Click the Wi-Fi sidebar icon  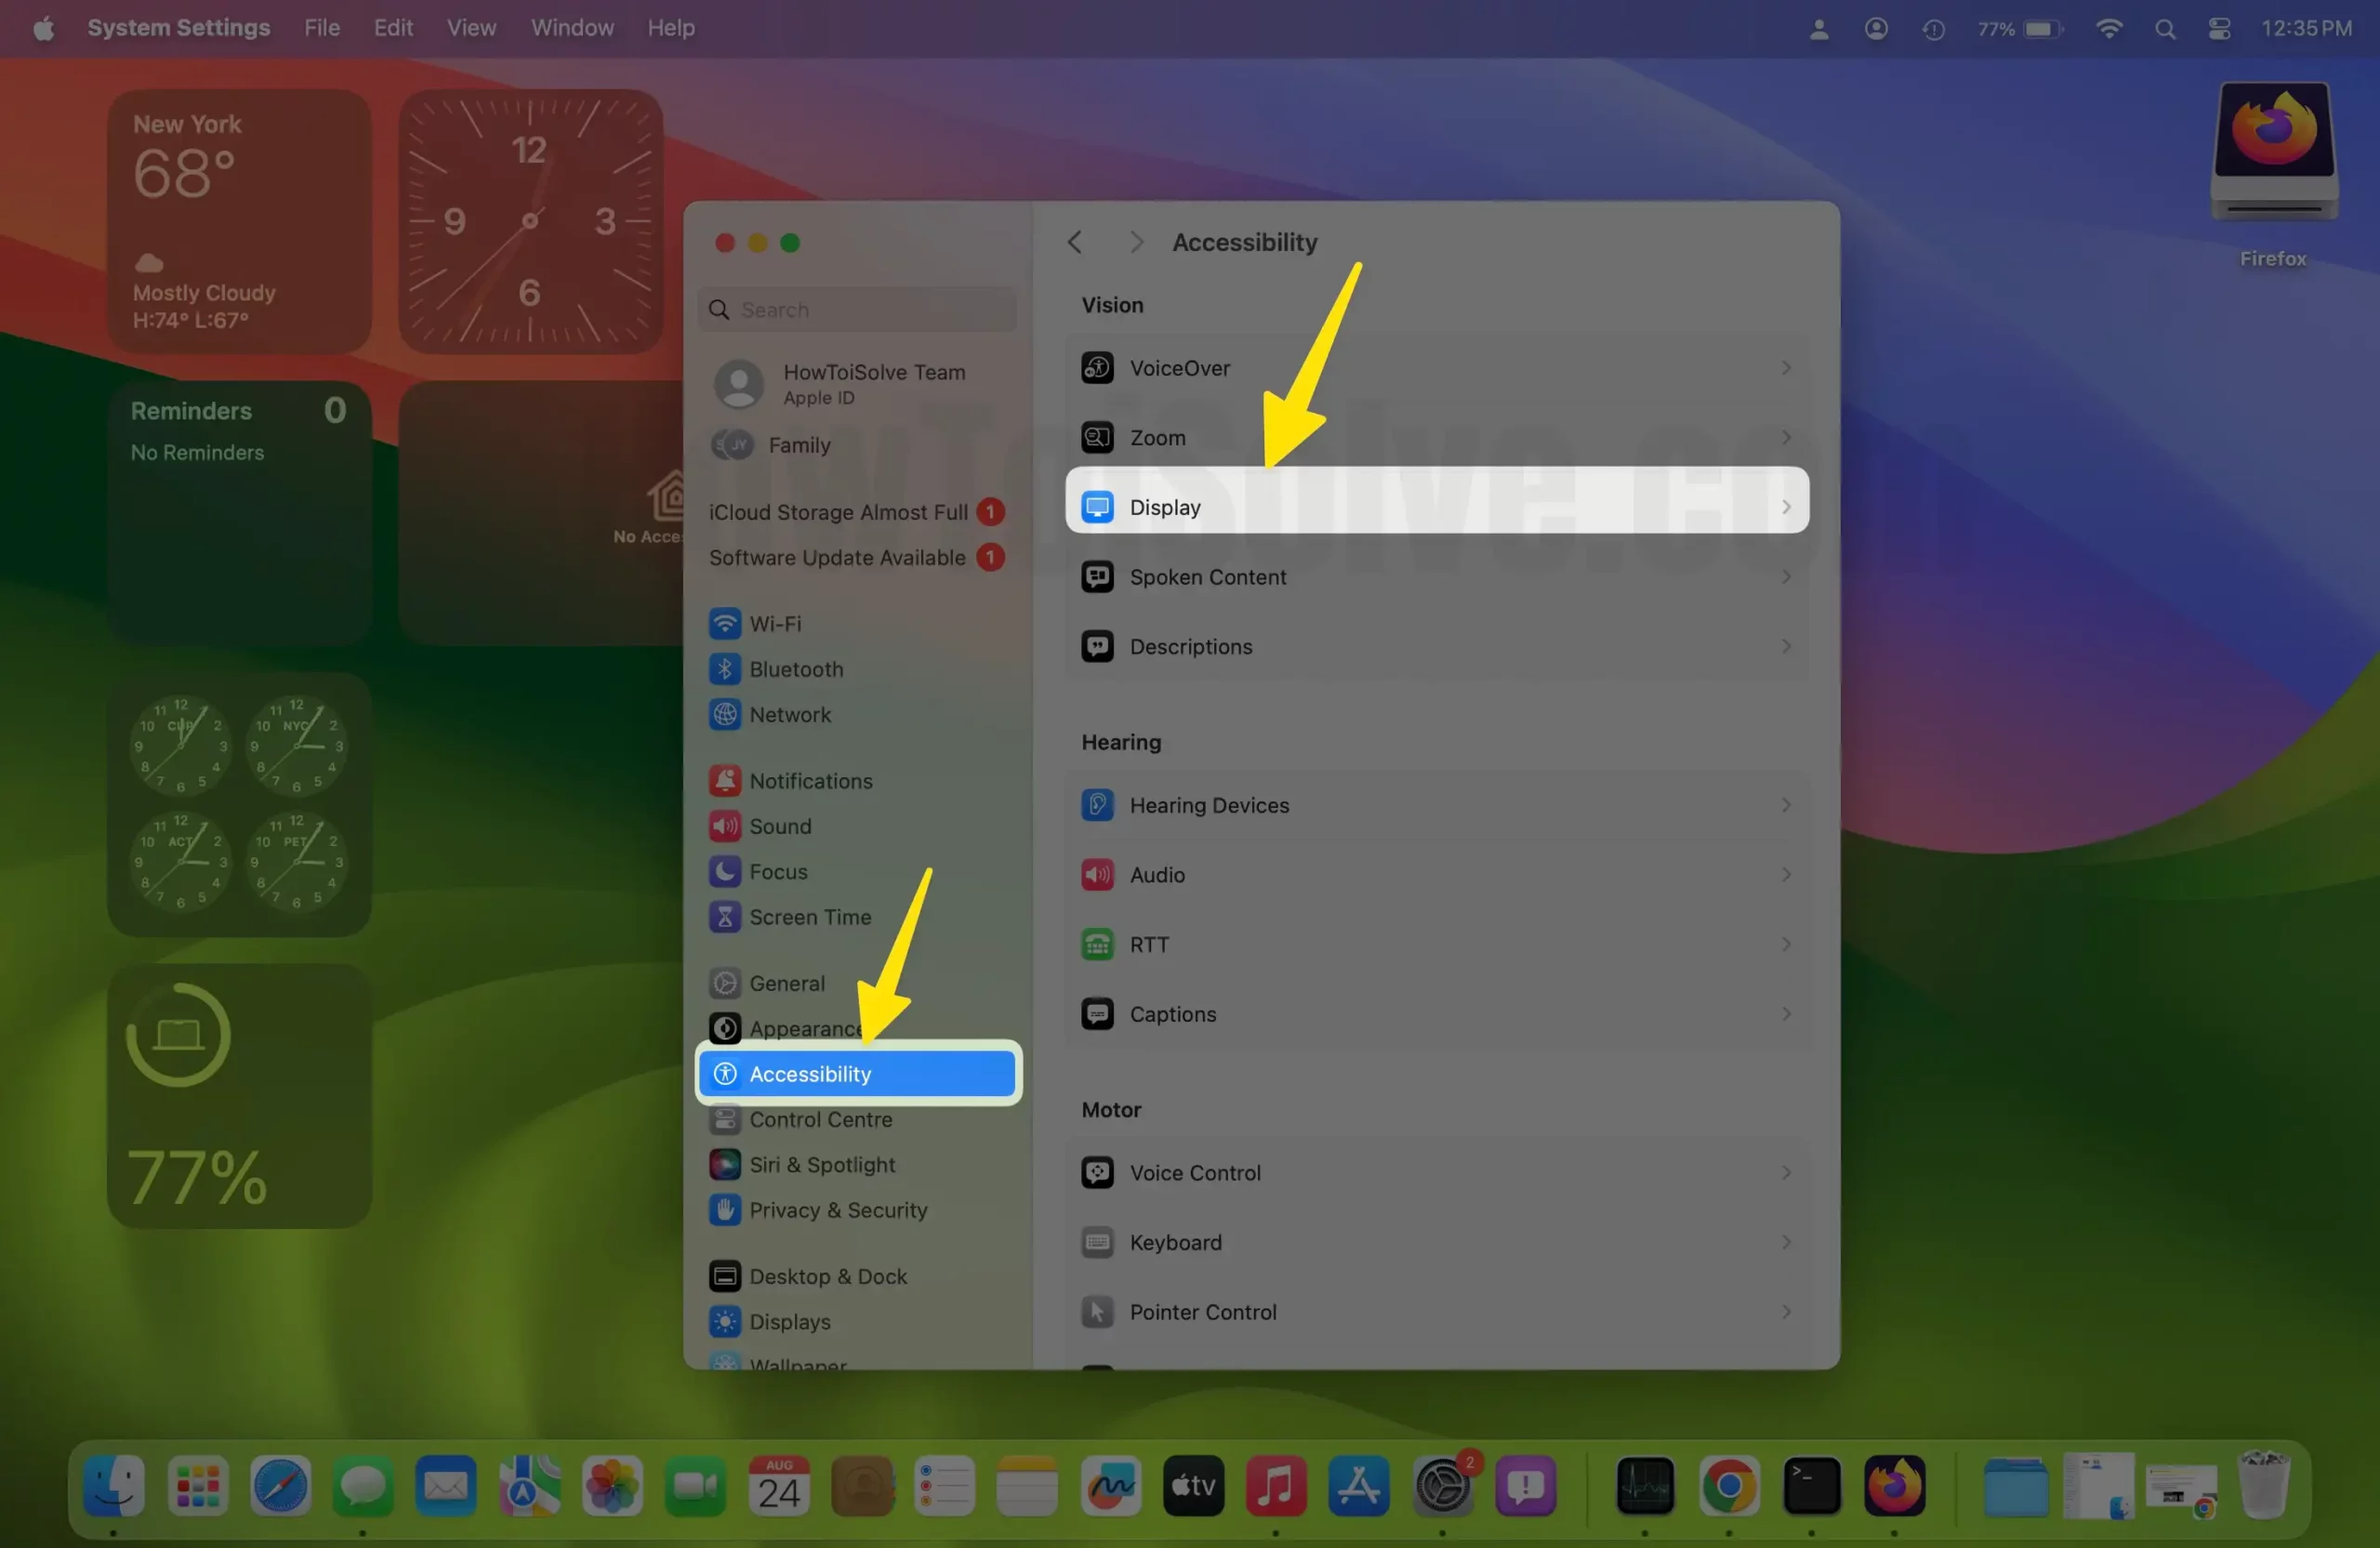(725, 623)
